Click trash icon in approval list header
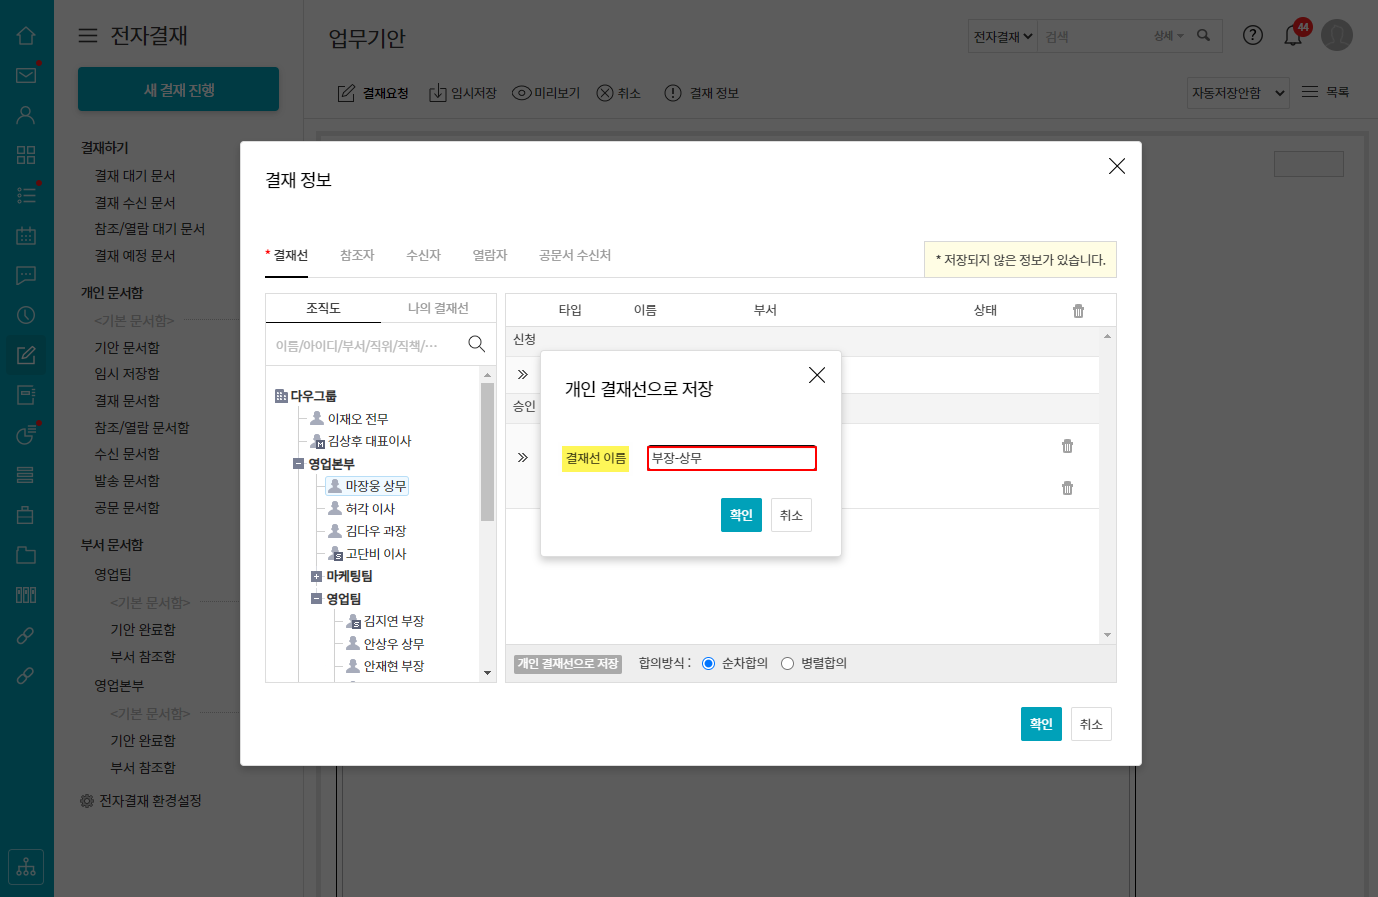 (x=1078, y=311)
